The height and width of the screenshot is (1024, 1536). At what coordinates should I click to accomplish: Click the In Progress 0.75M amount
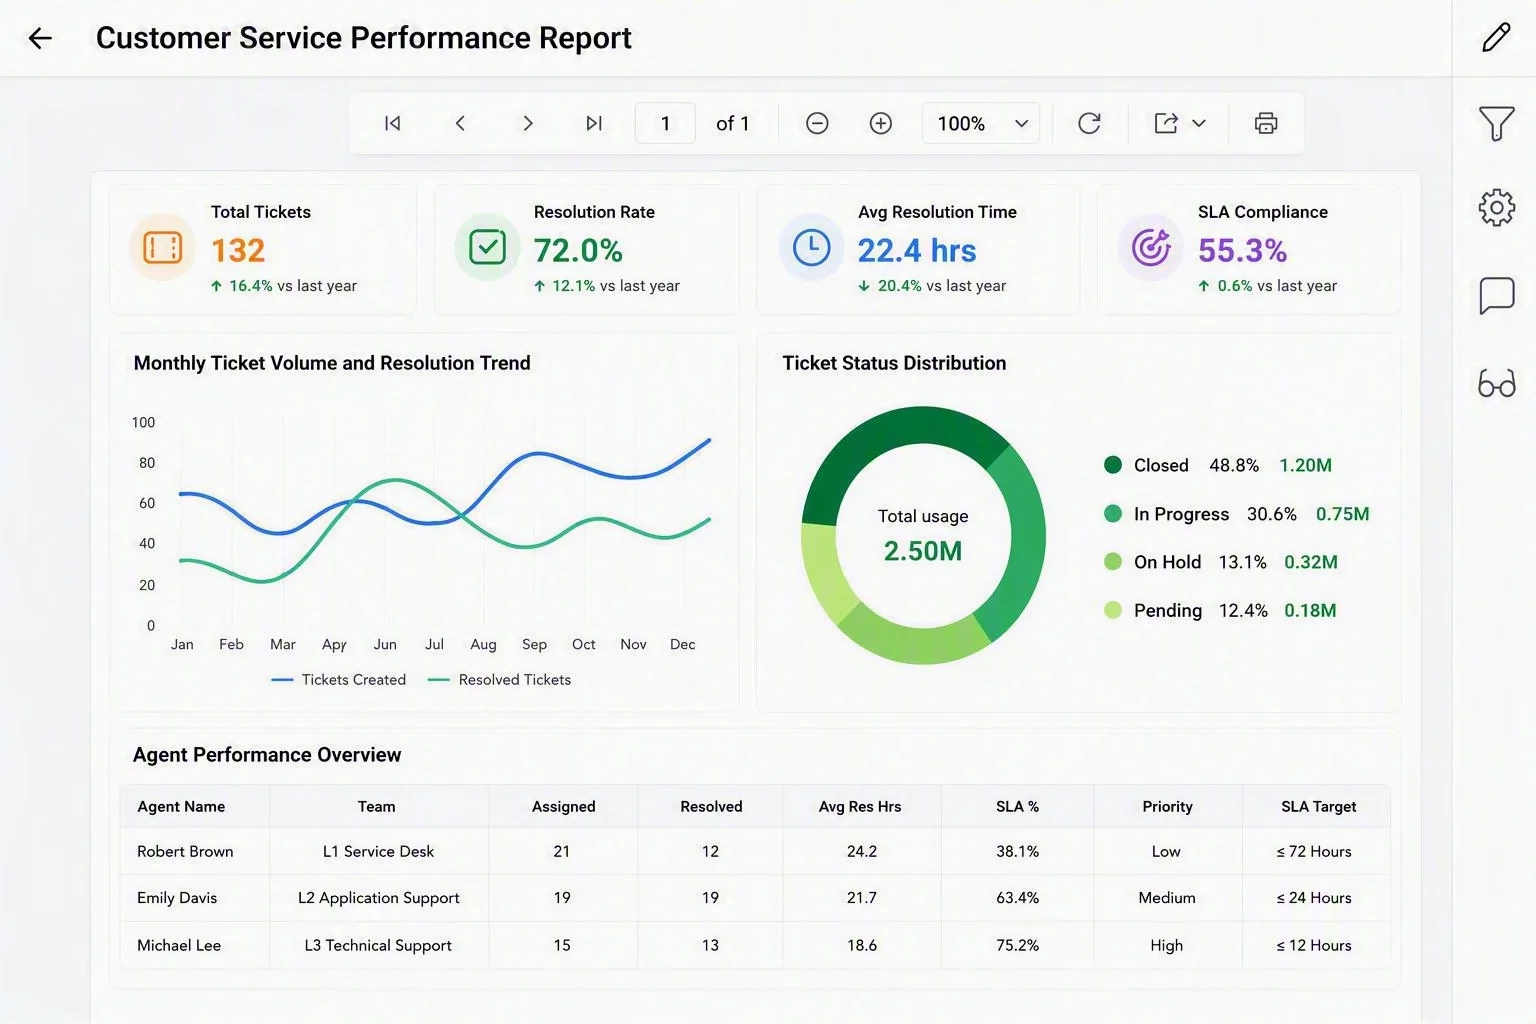click(x=1342, y=514)
